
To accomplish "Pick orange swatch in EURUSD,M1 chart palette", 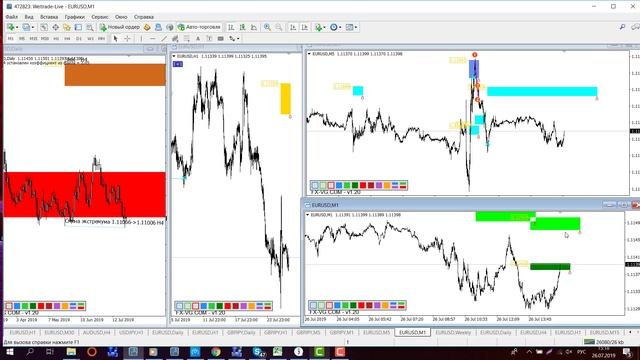I will 385,305.
